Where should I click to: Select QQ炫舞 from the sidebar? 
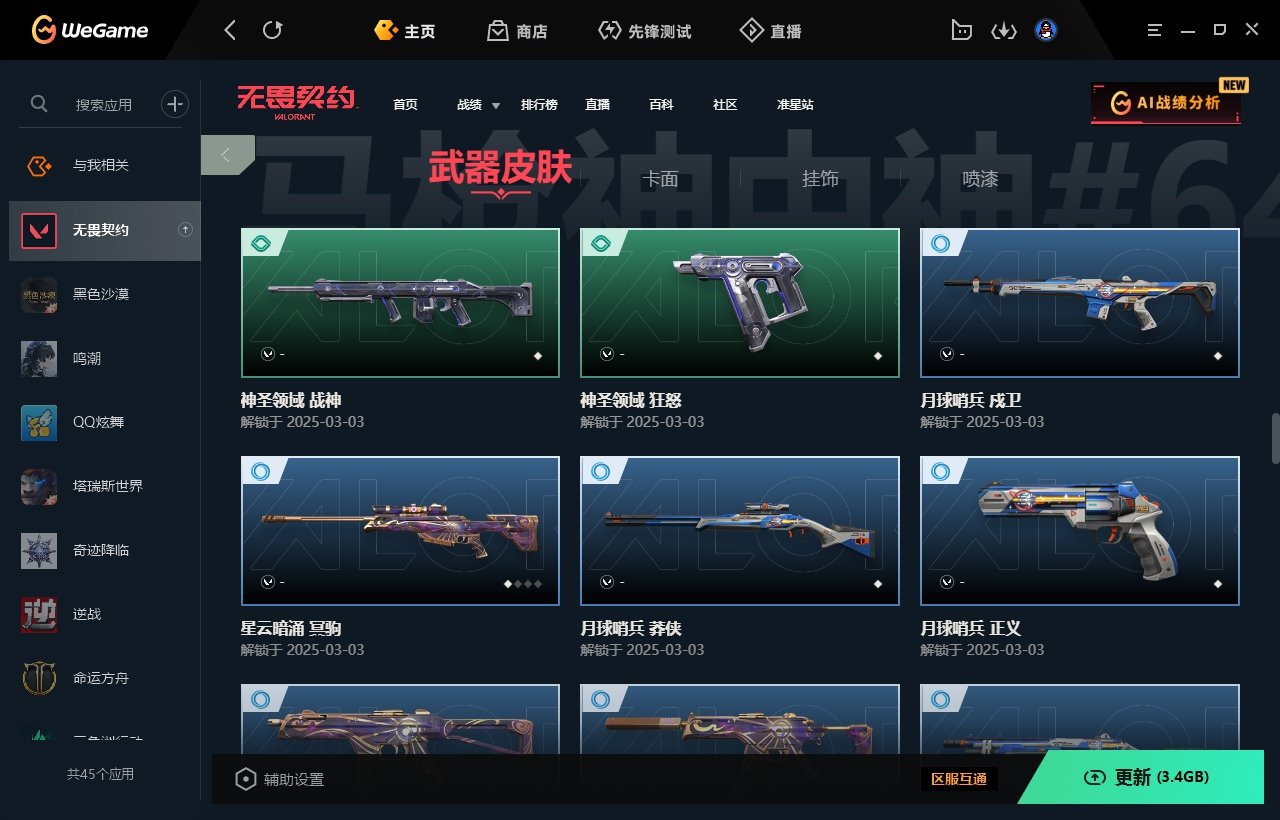[100, 422]
